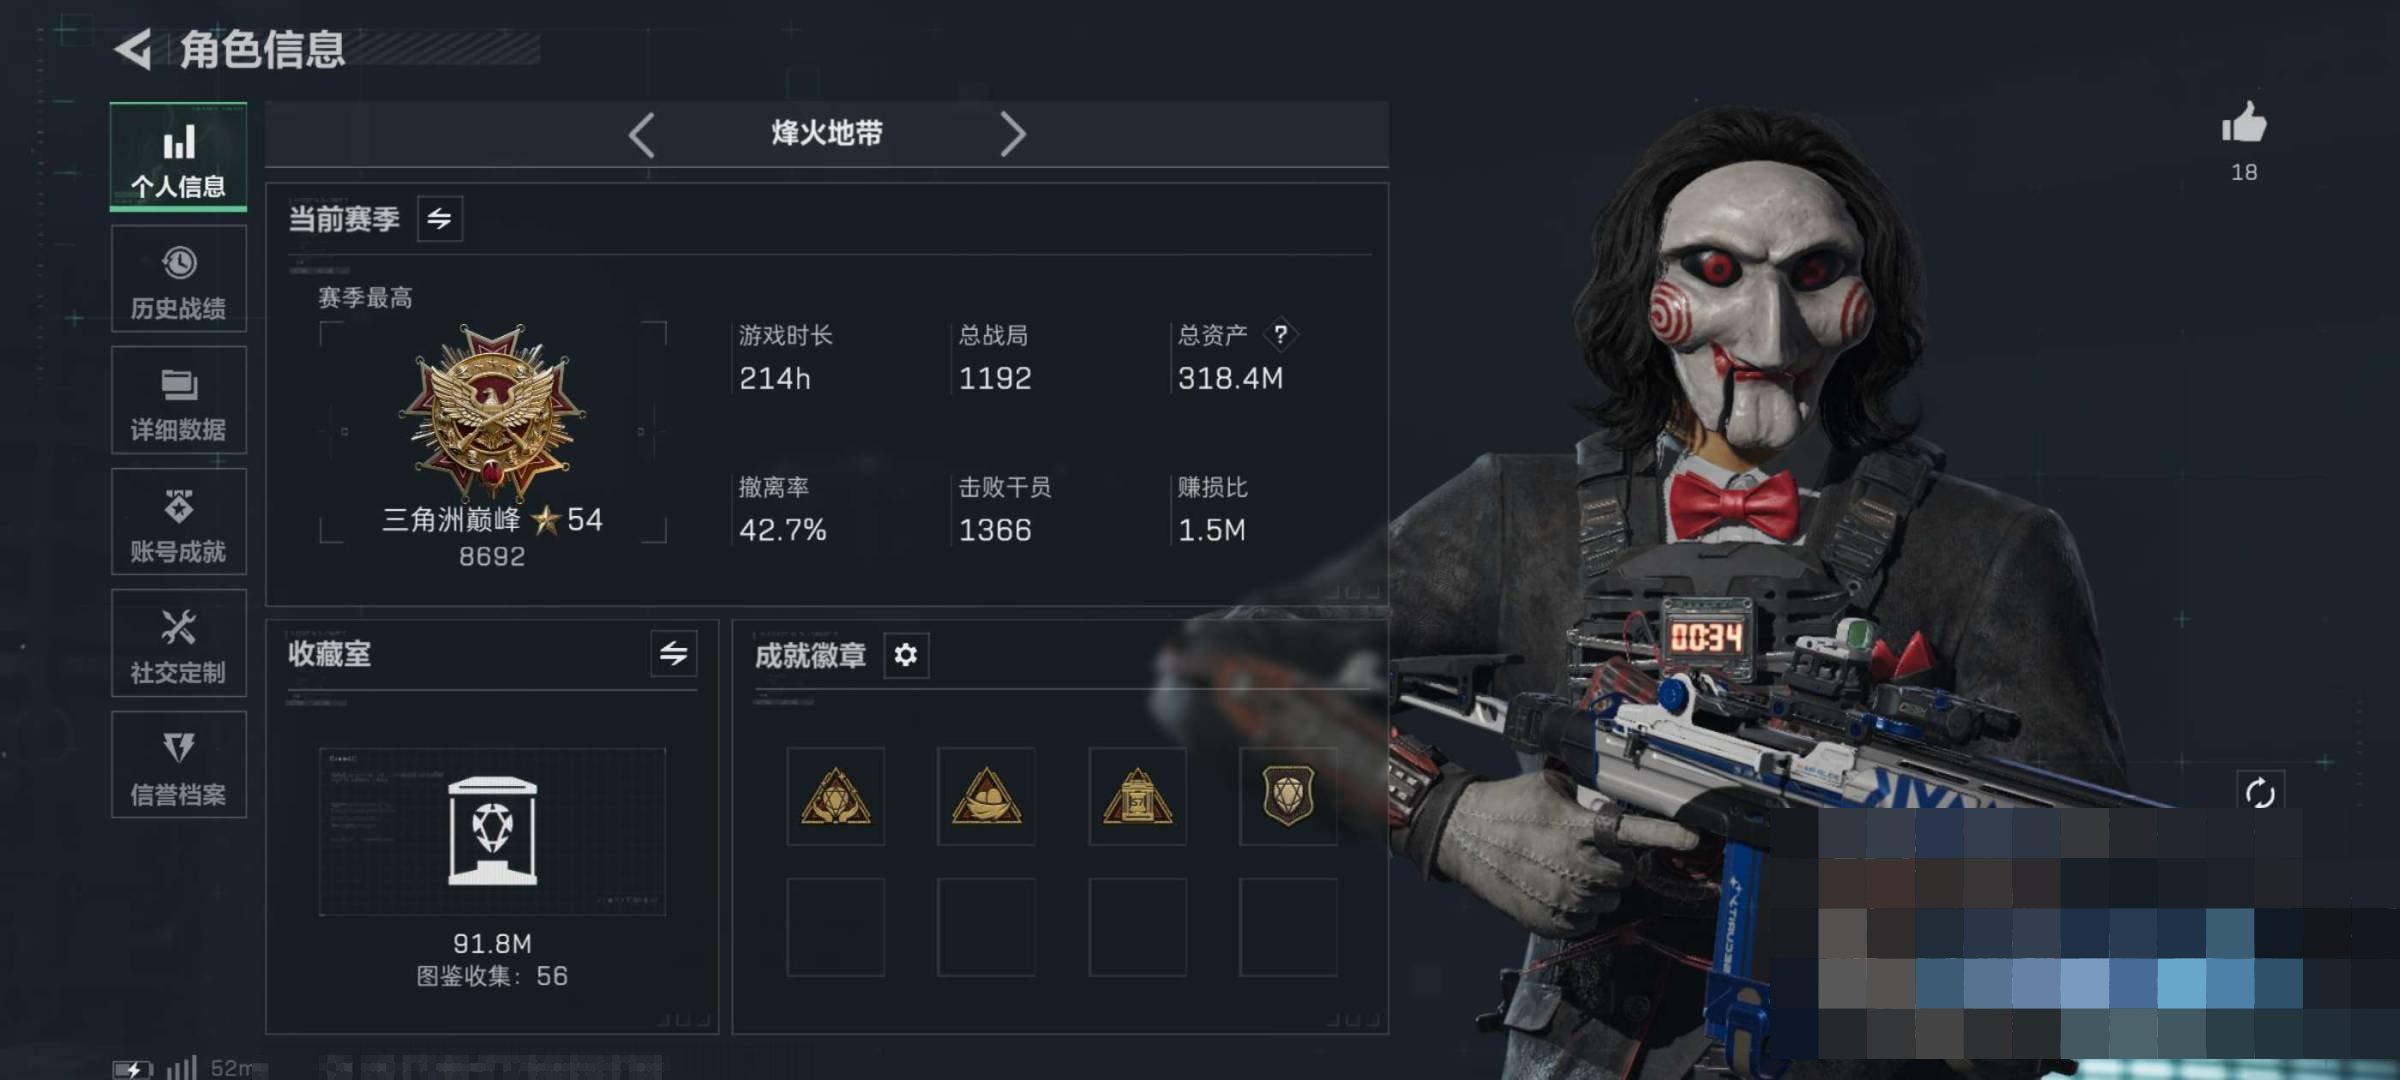
Task: Click the 三角洲巅峰 rank emblem
Action: coord(492,410)
